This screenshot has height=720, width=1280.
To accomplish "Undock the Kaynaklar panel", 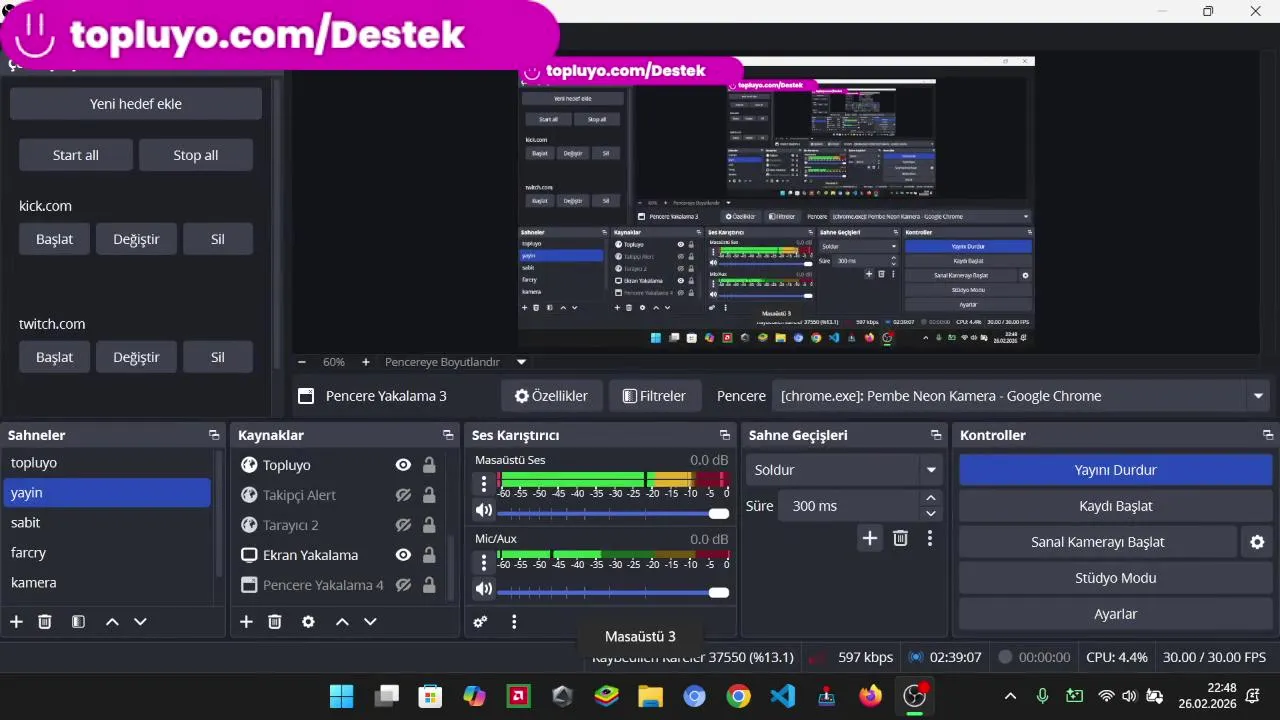I will 448,435.
